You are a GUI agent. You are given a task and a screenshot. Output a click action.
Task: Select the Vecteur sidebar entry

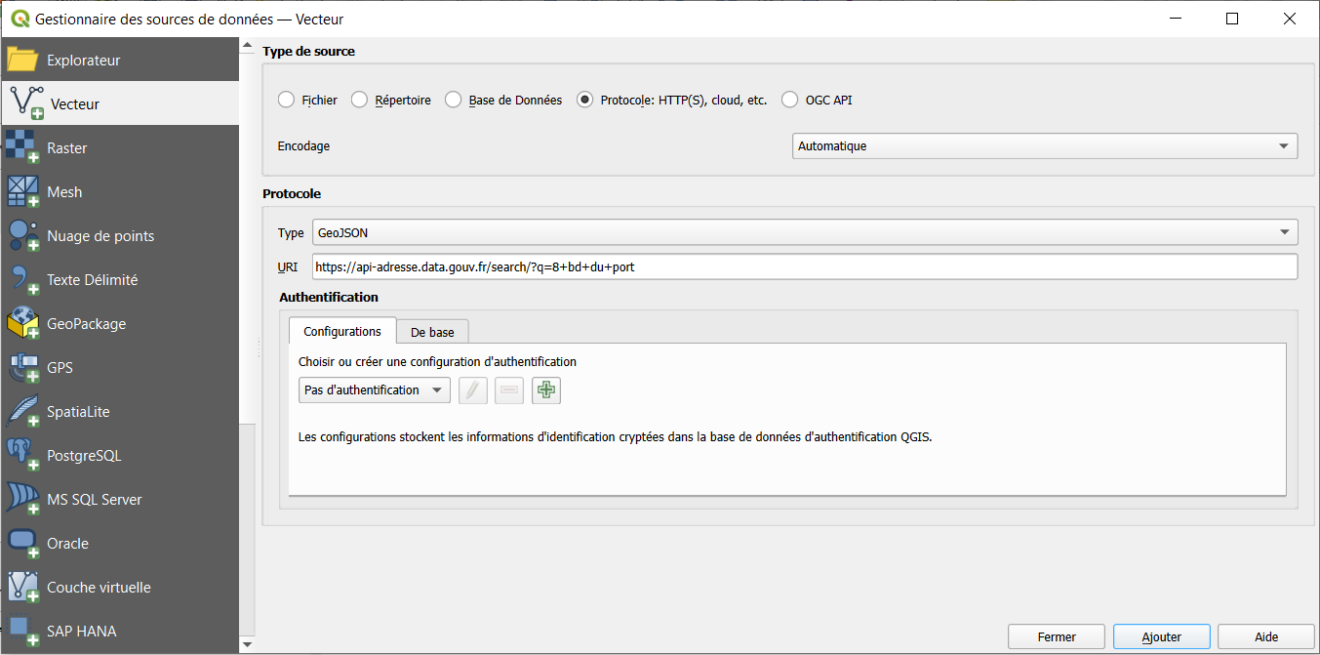75,102
